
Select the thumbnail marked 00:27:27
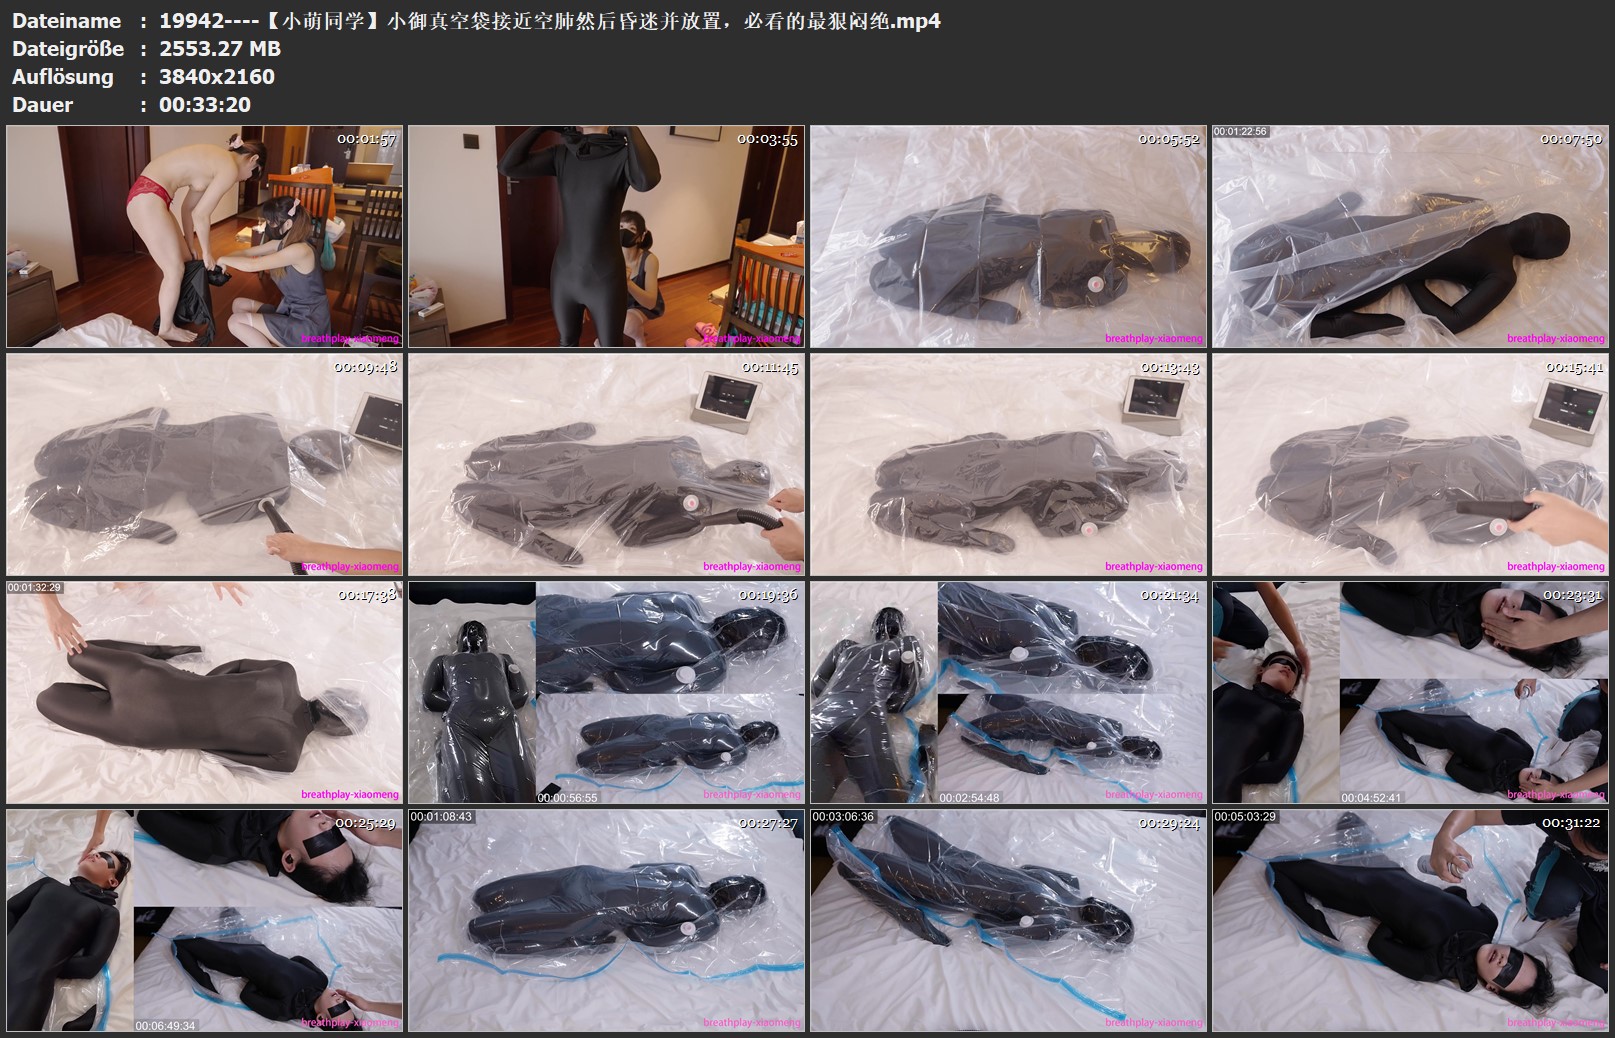point(606,920)
